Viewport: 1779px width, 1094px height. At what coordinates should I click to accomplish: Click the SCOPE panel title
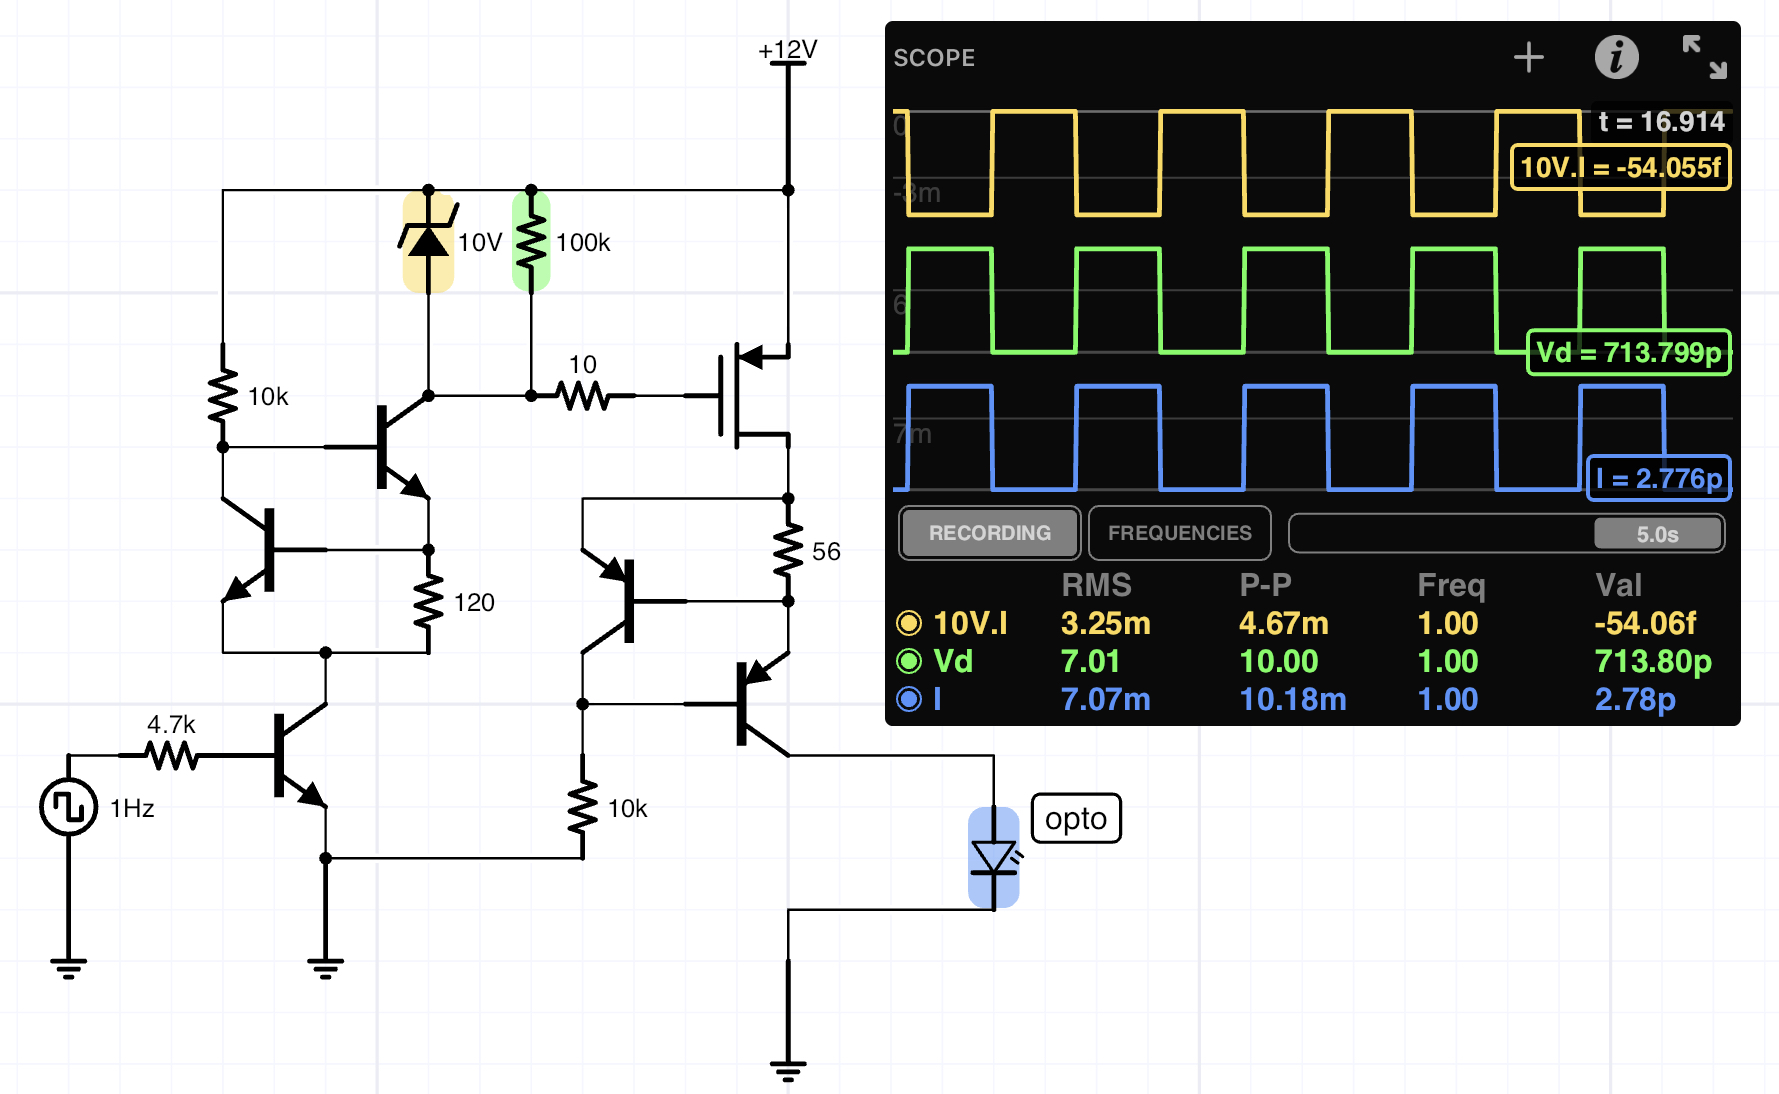pyautogui.click(x=934, y=57)
